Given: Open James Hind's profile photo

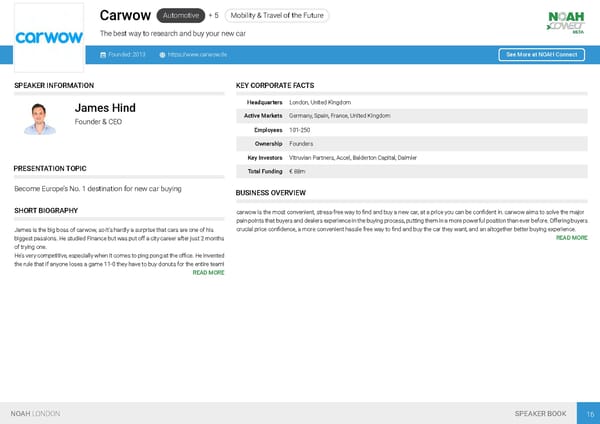Looking at the screenshot, I should click(39, 117).
